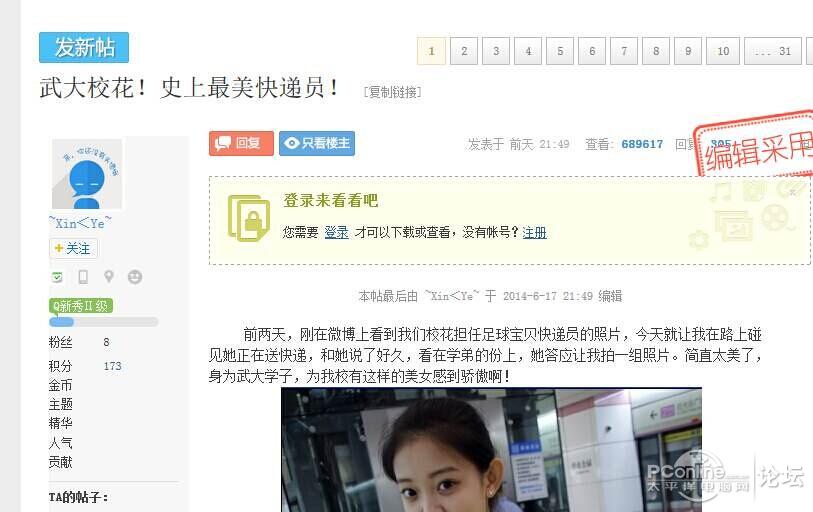The height and width of the screenshot is (512, 813).
Task: Follow the user with +关注 button
Action: (x=73, y=248)
